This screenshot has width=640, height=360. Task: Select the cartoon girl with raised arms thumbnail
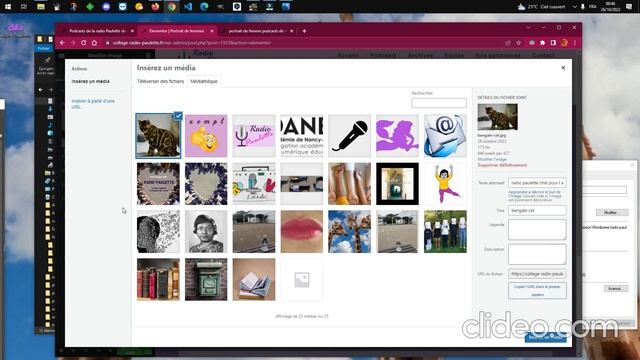445,184
